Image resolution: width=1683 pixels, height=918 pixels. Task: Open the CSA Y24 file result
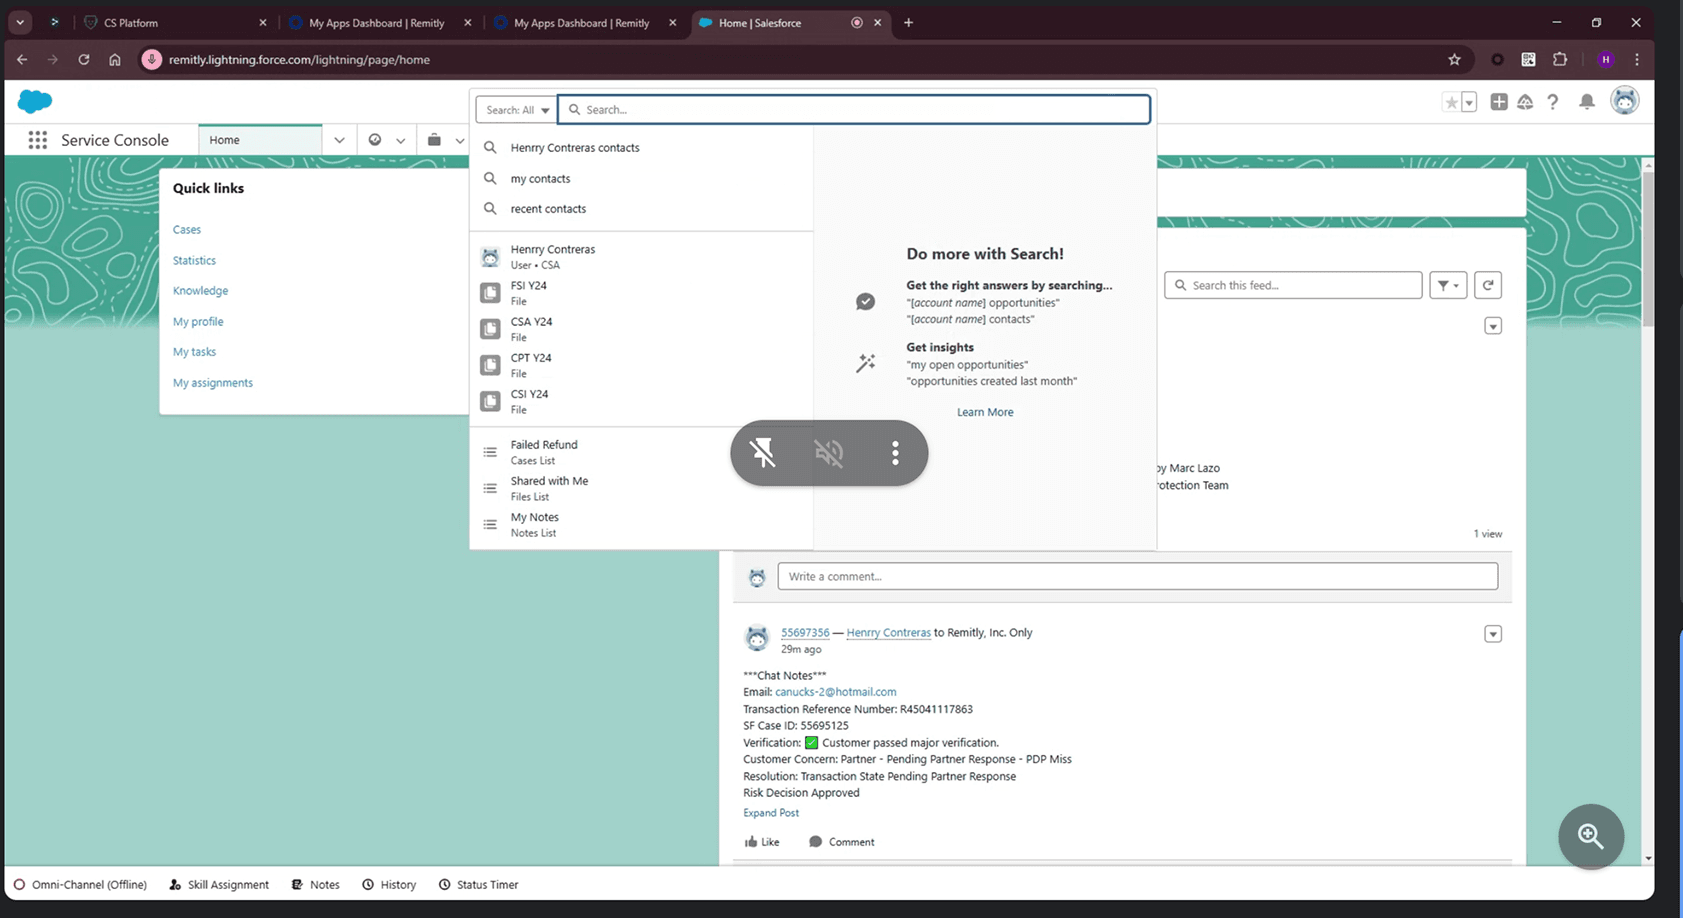(x=641, y=329)
